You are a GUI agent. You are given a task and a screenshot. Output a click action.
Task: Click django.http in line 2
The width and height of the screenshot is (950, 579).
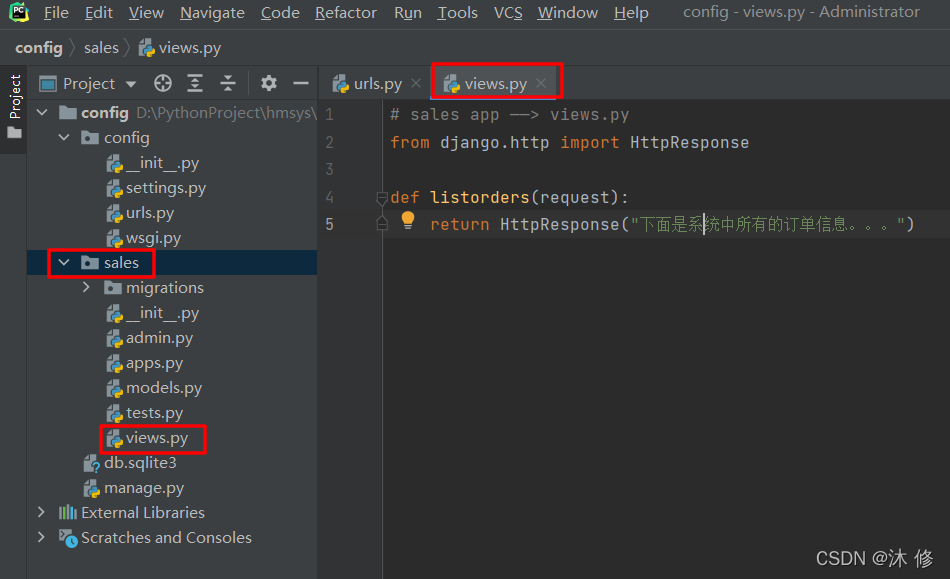point(494,142)
